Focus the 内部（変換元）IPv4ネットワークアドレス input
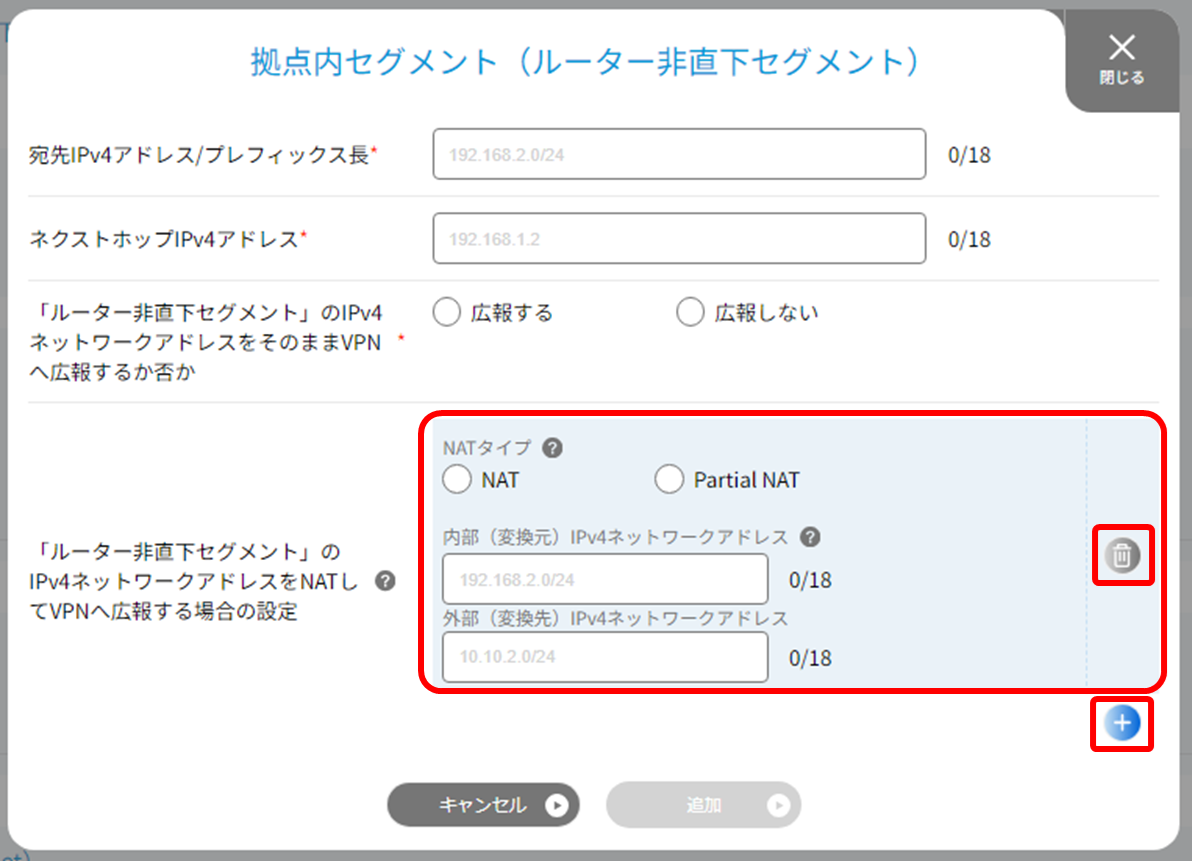The image size is (1192, 861). 605,579
